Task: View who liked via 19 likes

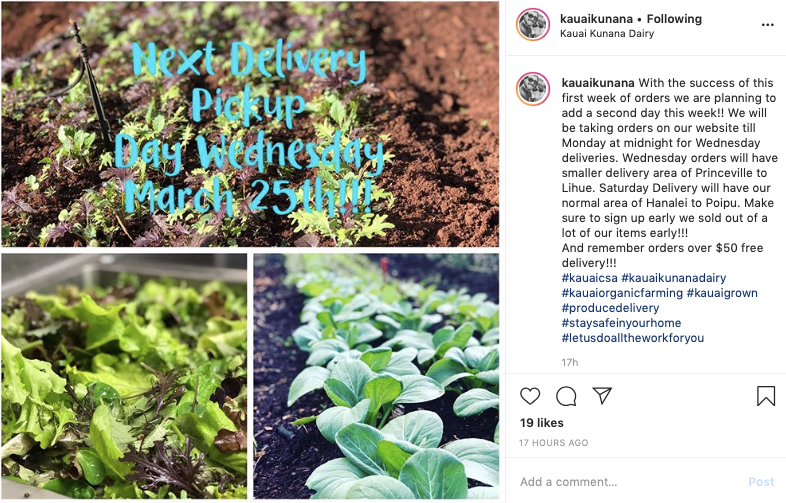Action: (541, 423)
